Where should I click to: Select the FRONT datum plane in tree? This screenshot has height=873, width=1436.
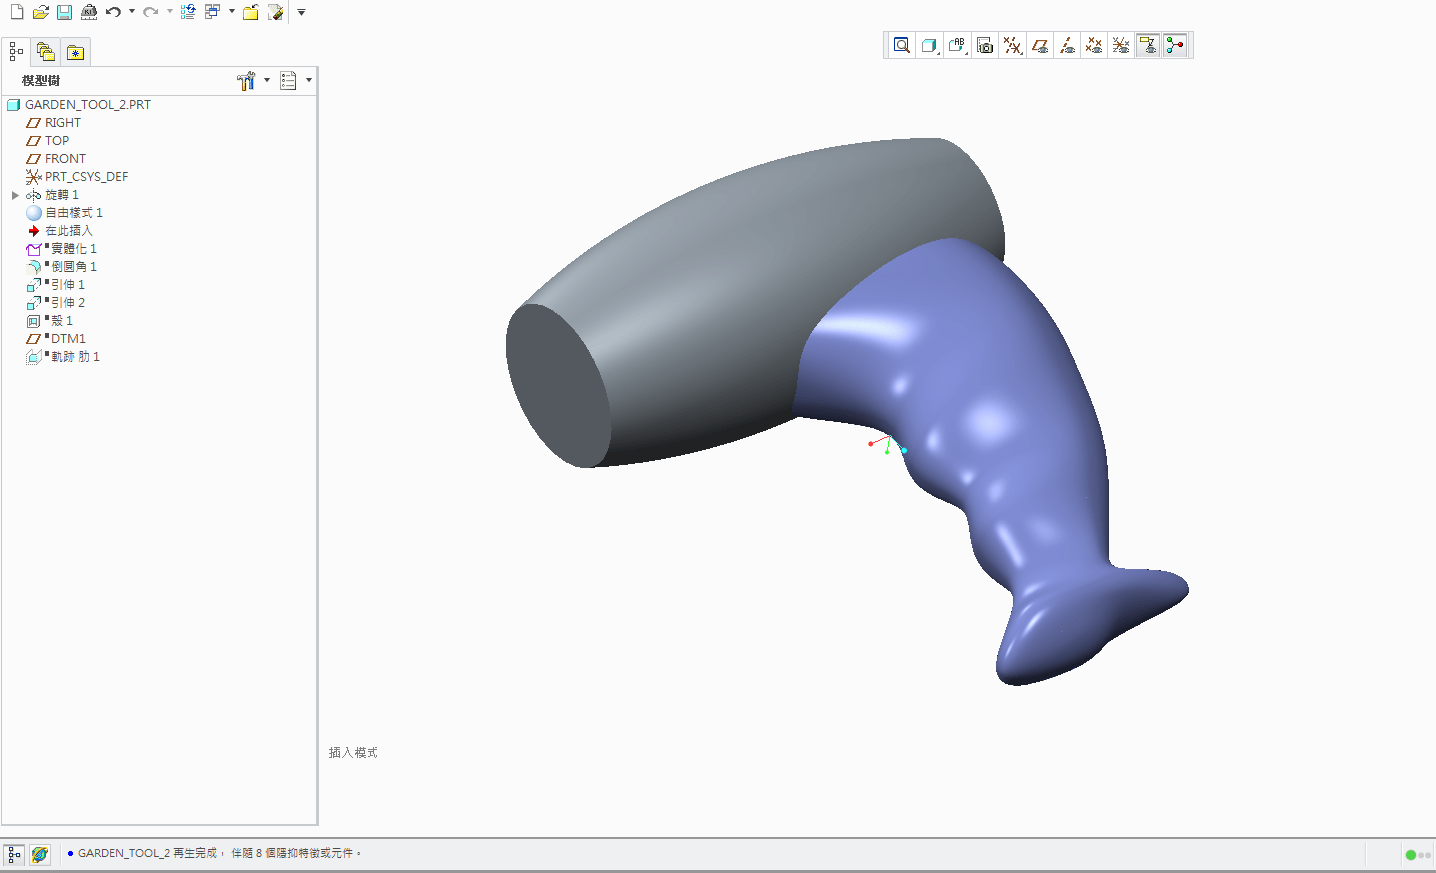65,159
